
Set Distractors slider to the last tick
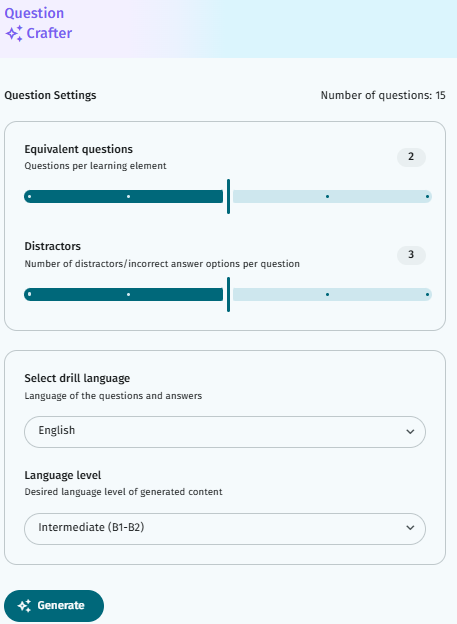pos(427,294)
